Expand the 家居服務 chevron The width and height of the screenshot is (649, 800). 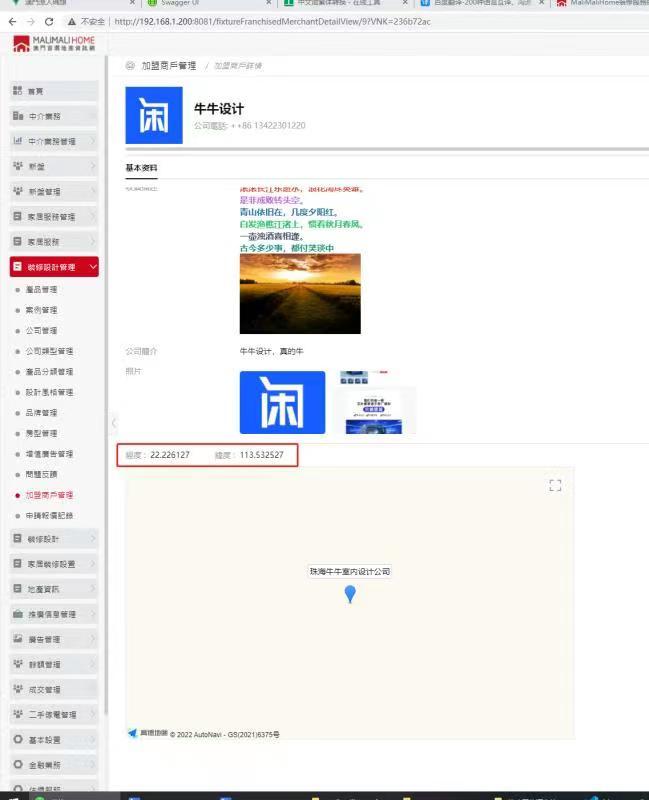93,241
